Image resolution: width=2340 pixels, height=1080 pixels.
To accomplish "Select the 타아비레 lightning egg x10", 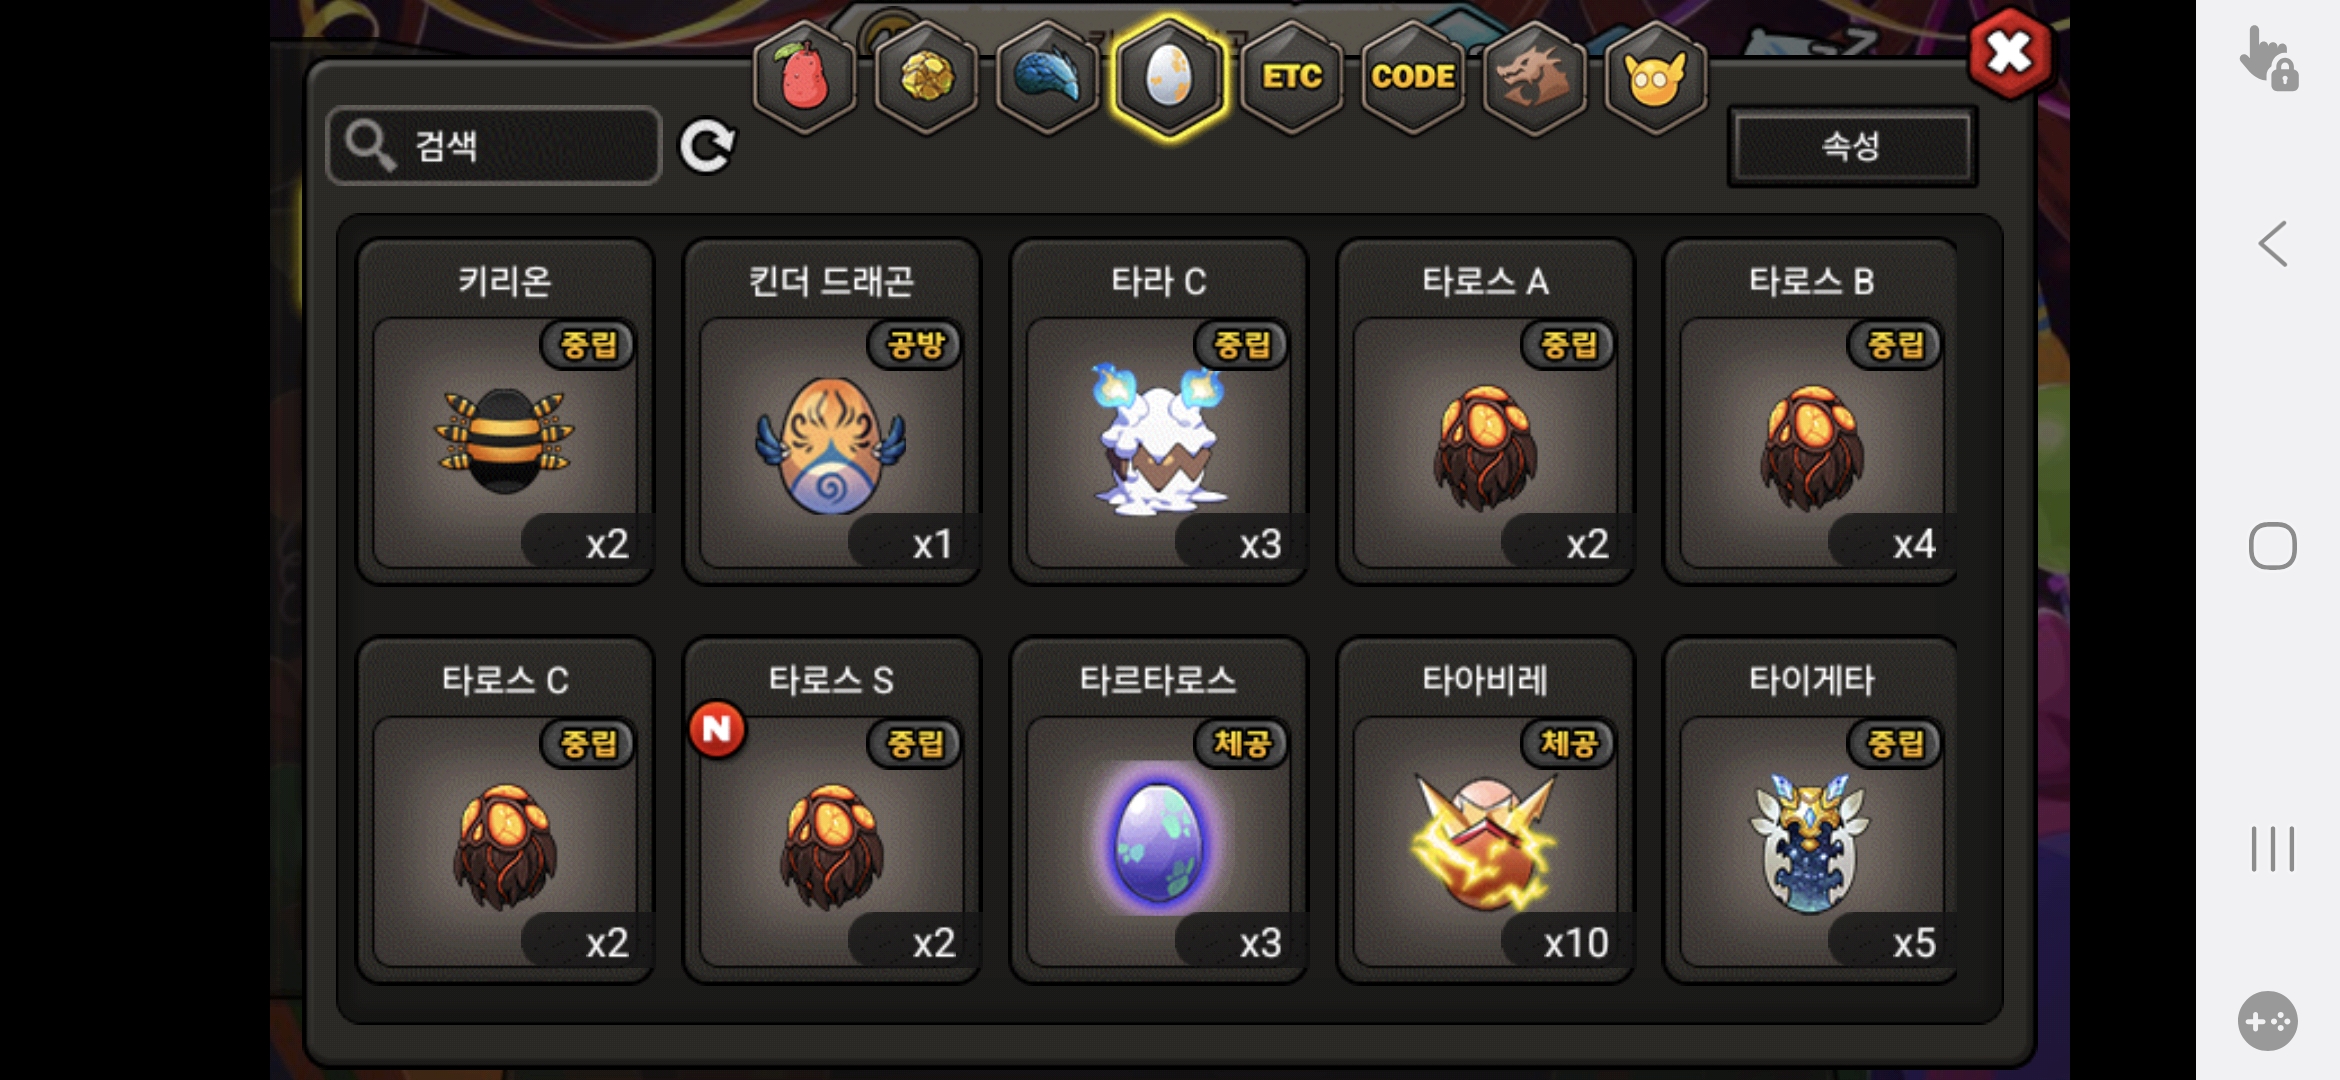I will point(1486,810).
